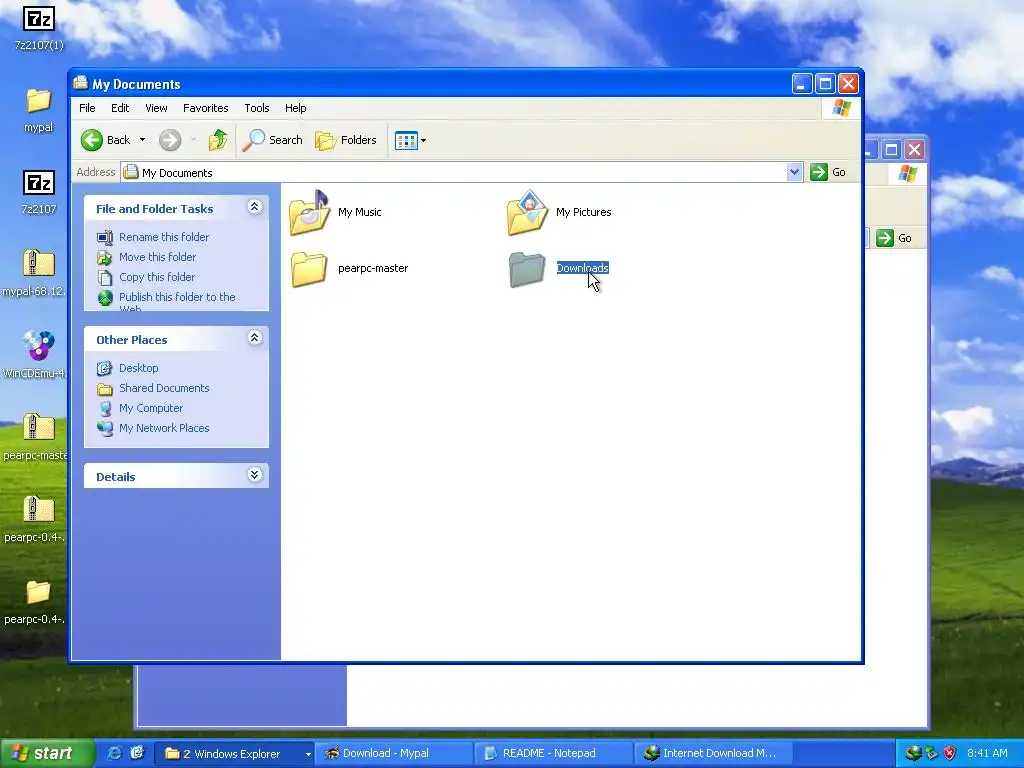
Task: Open the Tools menu
Action: pyautogui.click(x=257, y=108)
